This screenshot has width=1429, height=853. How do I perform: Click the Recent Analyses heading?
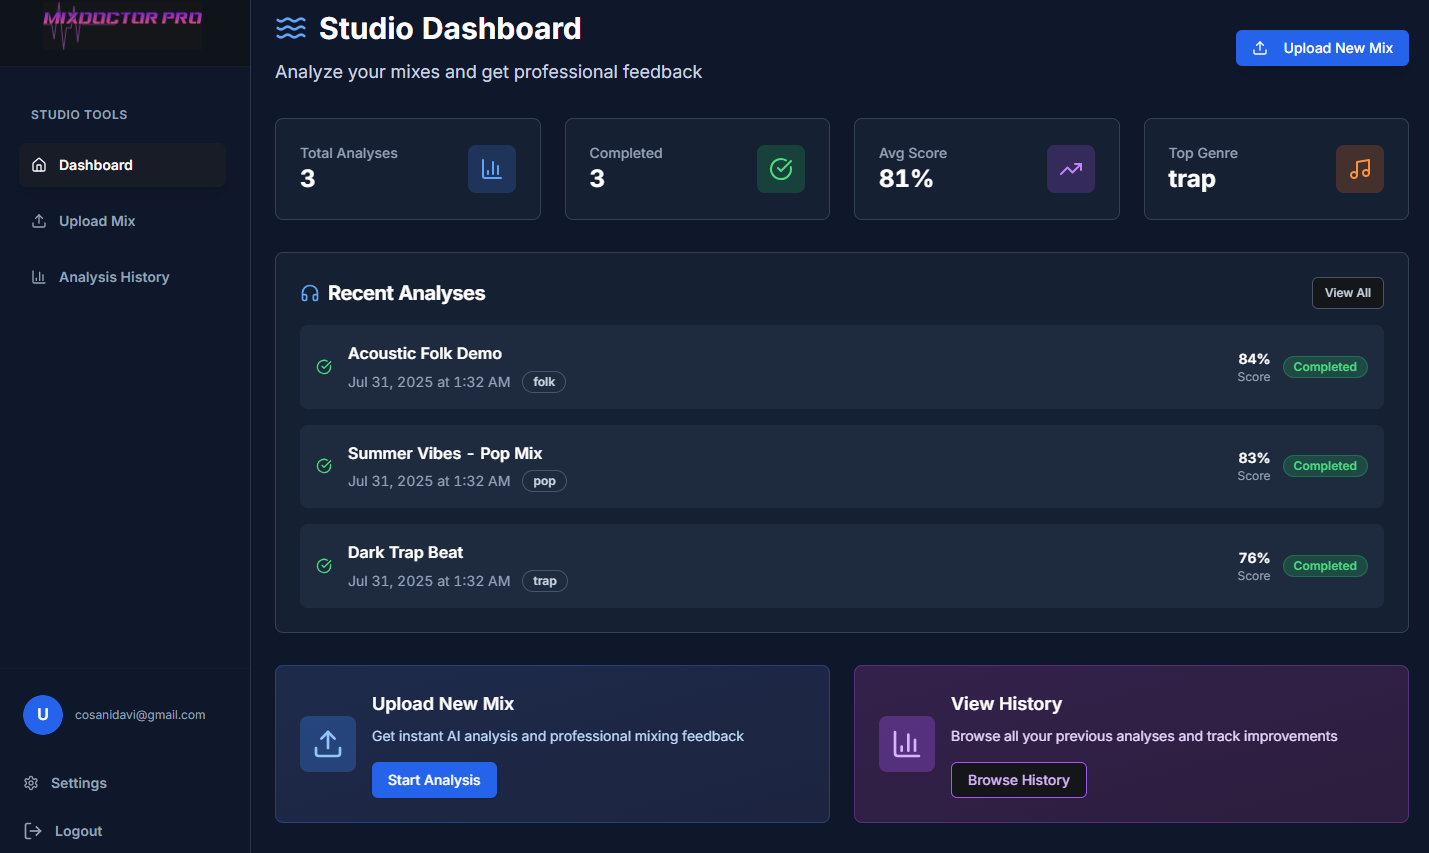point(406,293)
